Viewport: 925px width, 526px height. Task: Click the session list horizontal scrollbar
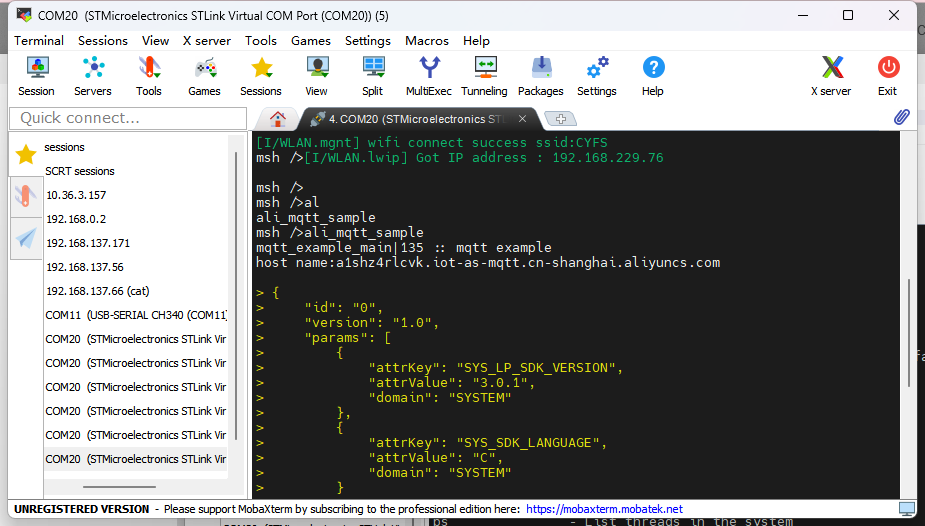coord(119,487)
